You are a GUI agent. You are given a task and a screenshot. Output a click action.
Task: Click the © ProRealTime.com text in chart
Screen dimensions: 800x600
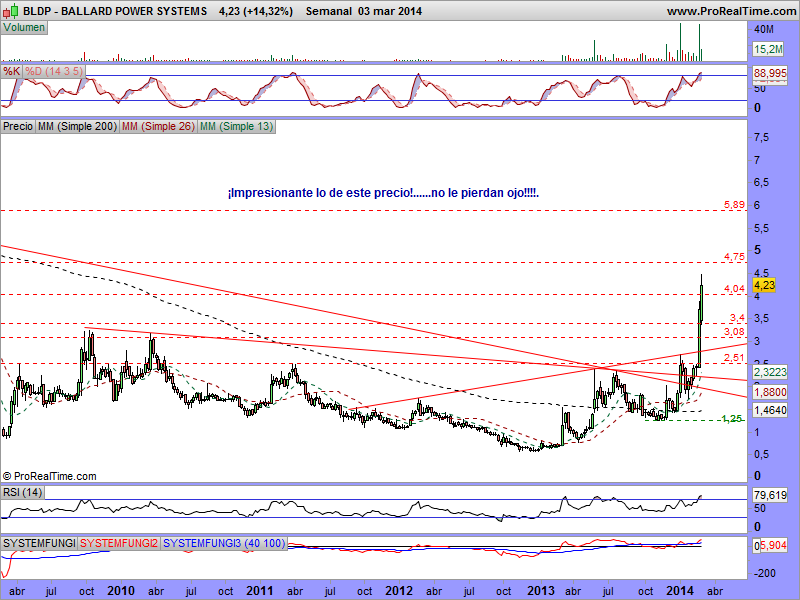coord(49,476)
